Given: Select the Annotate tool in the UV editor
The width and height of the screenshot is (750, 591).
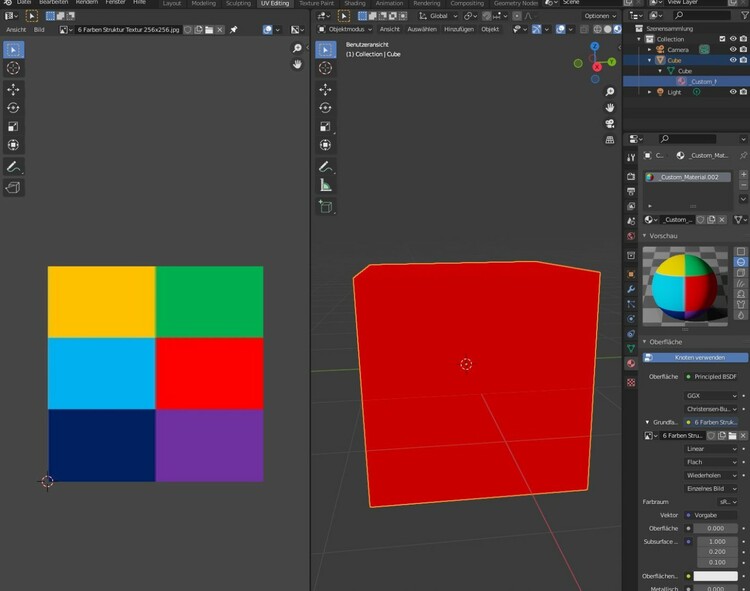Looking at the screenshot, I should [13, 166].
